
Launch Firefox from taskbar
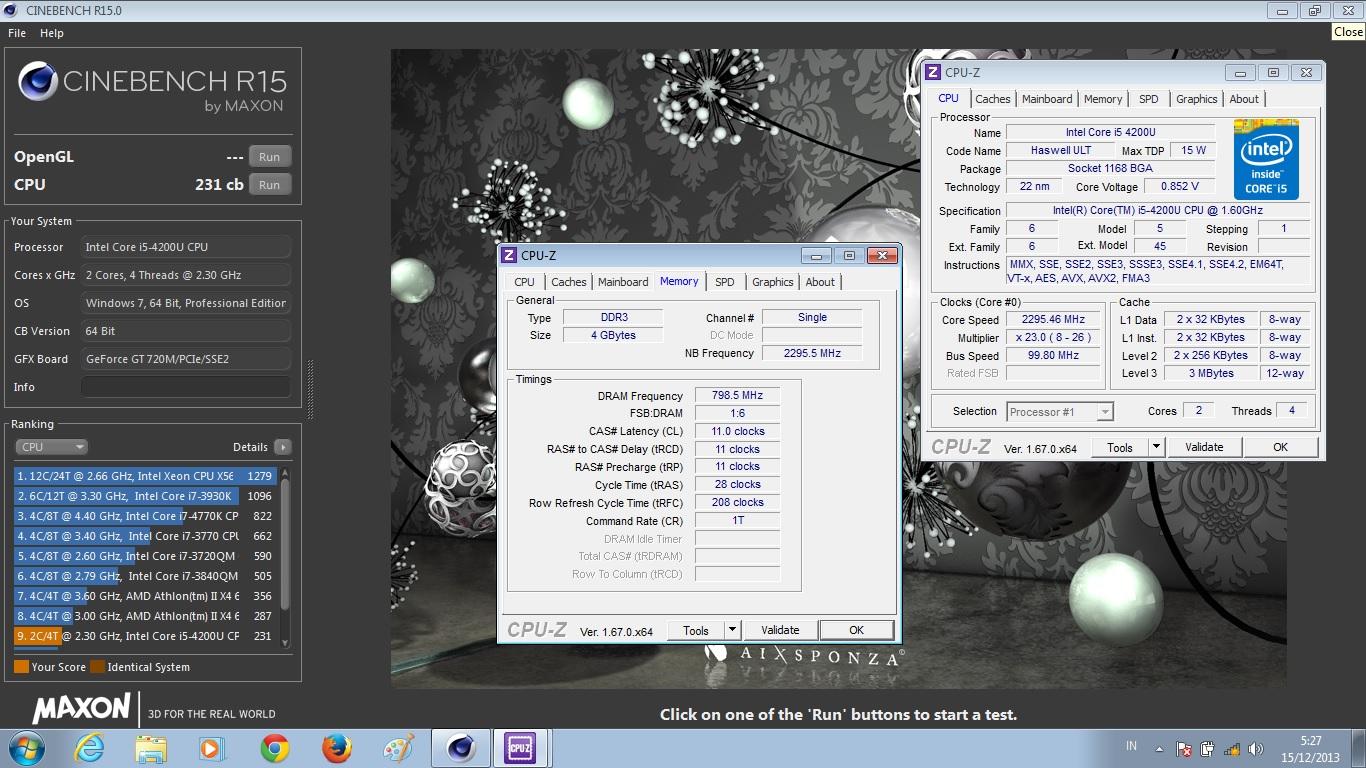click(337, 748)
